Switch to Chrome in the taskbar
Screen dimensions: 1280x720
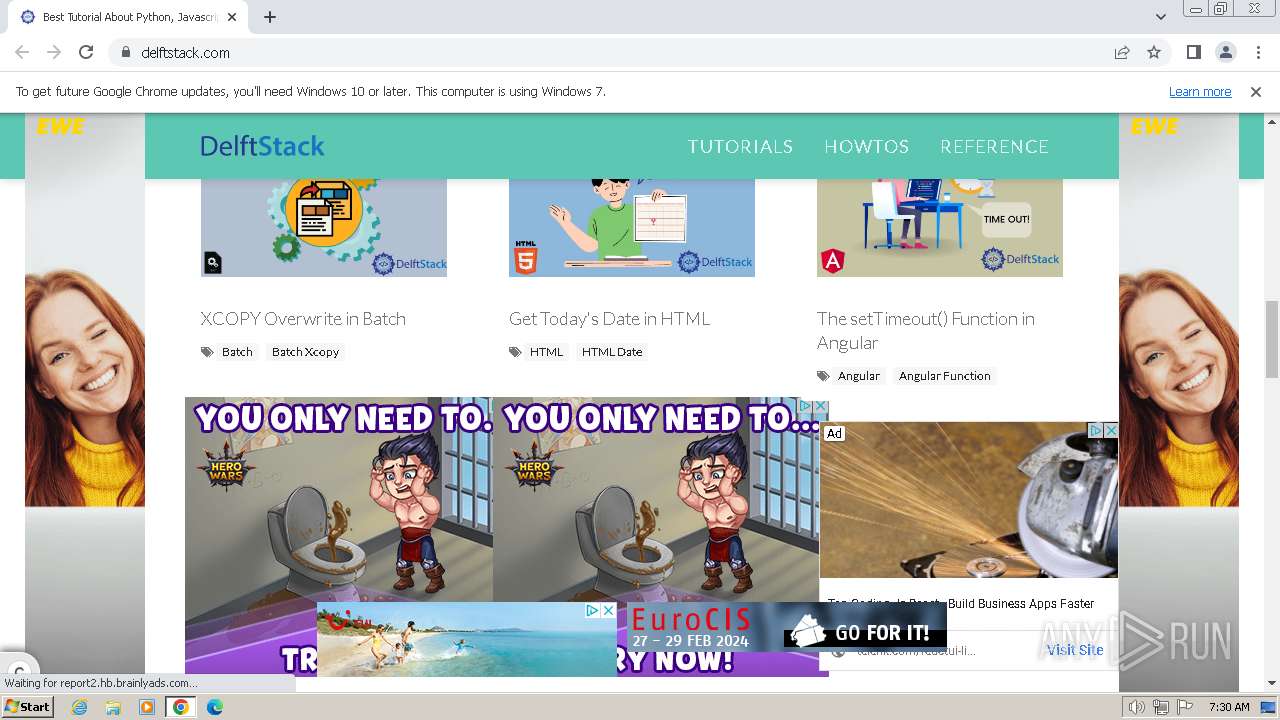(x=181, y=706)
